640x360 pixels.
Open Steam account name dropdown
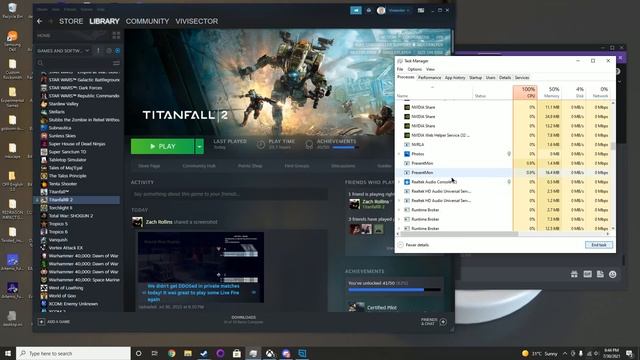click(x=399, y=10)
